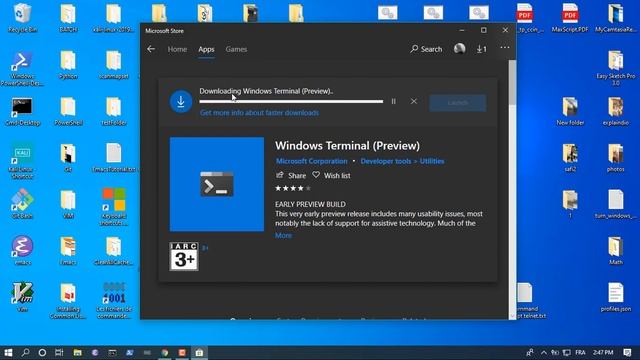Select the Keyboard shortcuts desktop icon

114,207
